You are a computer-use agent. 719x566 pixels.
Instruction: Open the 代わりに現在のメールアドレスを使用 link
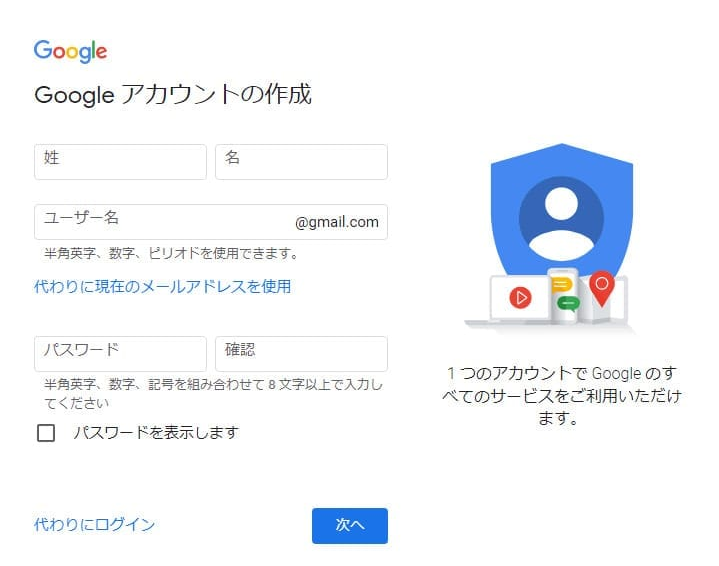(162, 287)
